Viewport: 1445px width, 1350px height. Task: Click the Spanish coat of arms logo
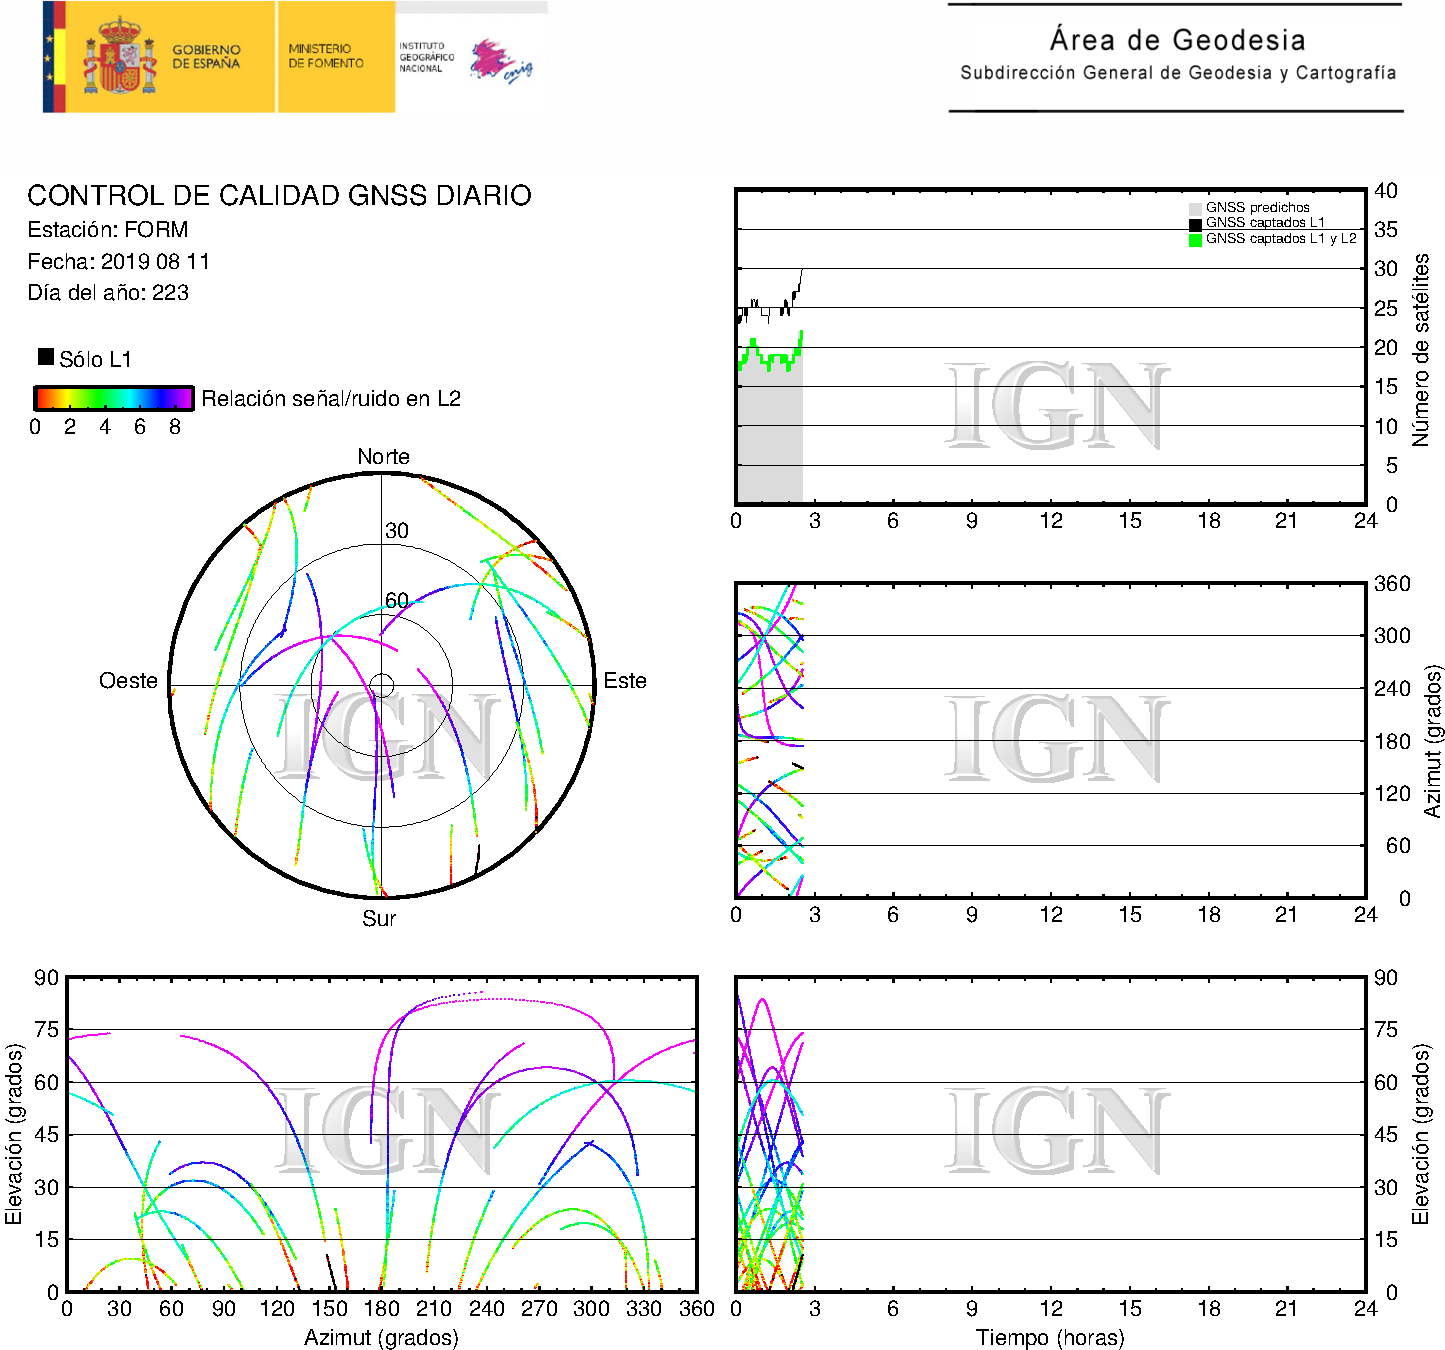click(119, 57)
